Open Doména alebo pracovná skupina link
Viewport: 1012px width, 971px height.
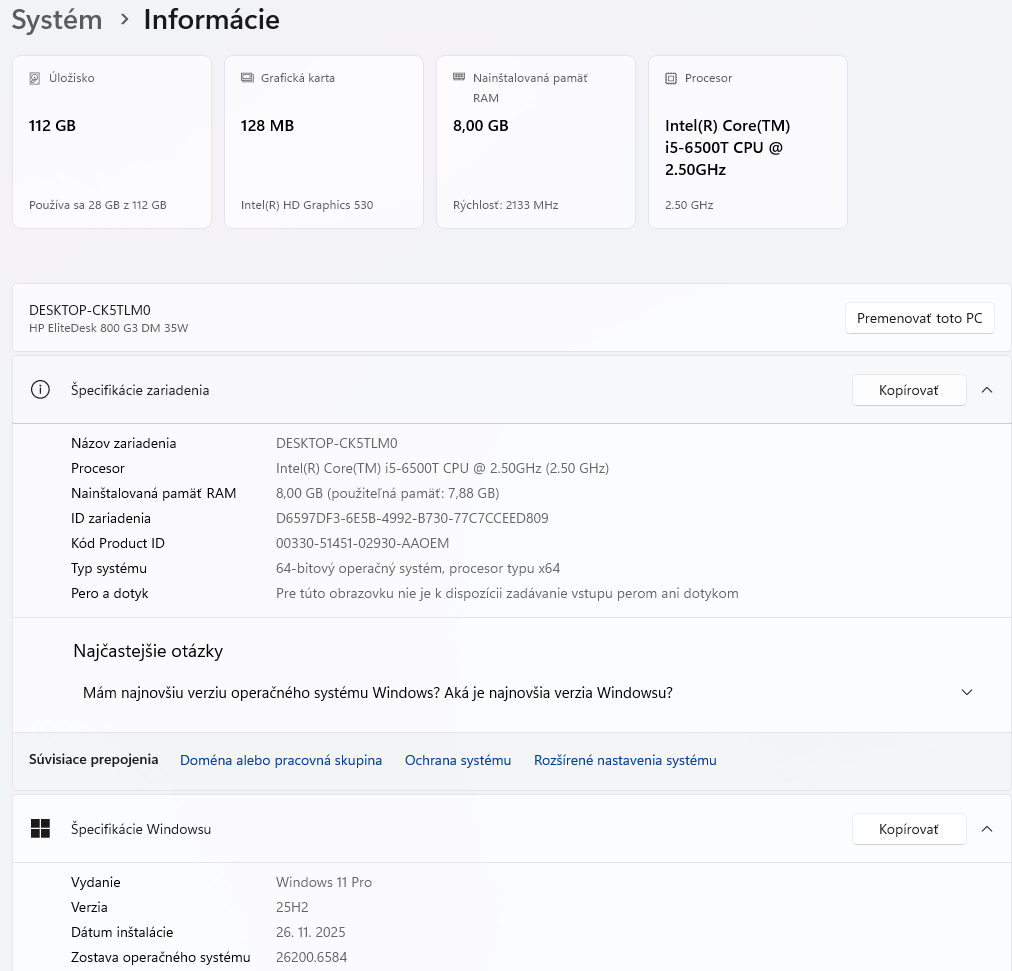(281, 760)
